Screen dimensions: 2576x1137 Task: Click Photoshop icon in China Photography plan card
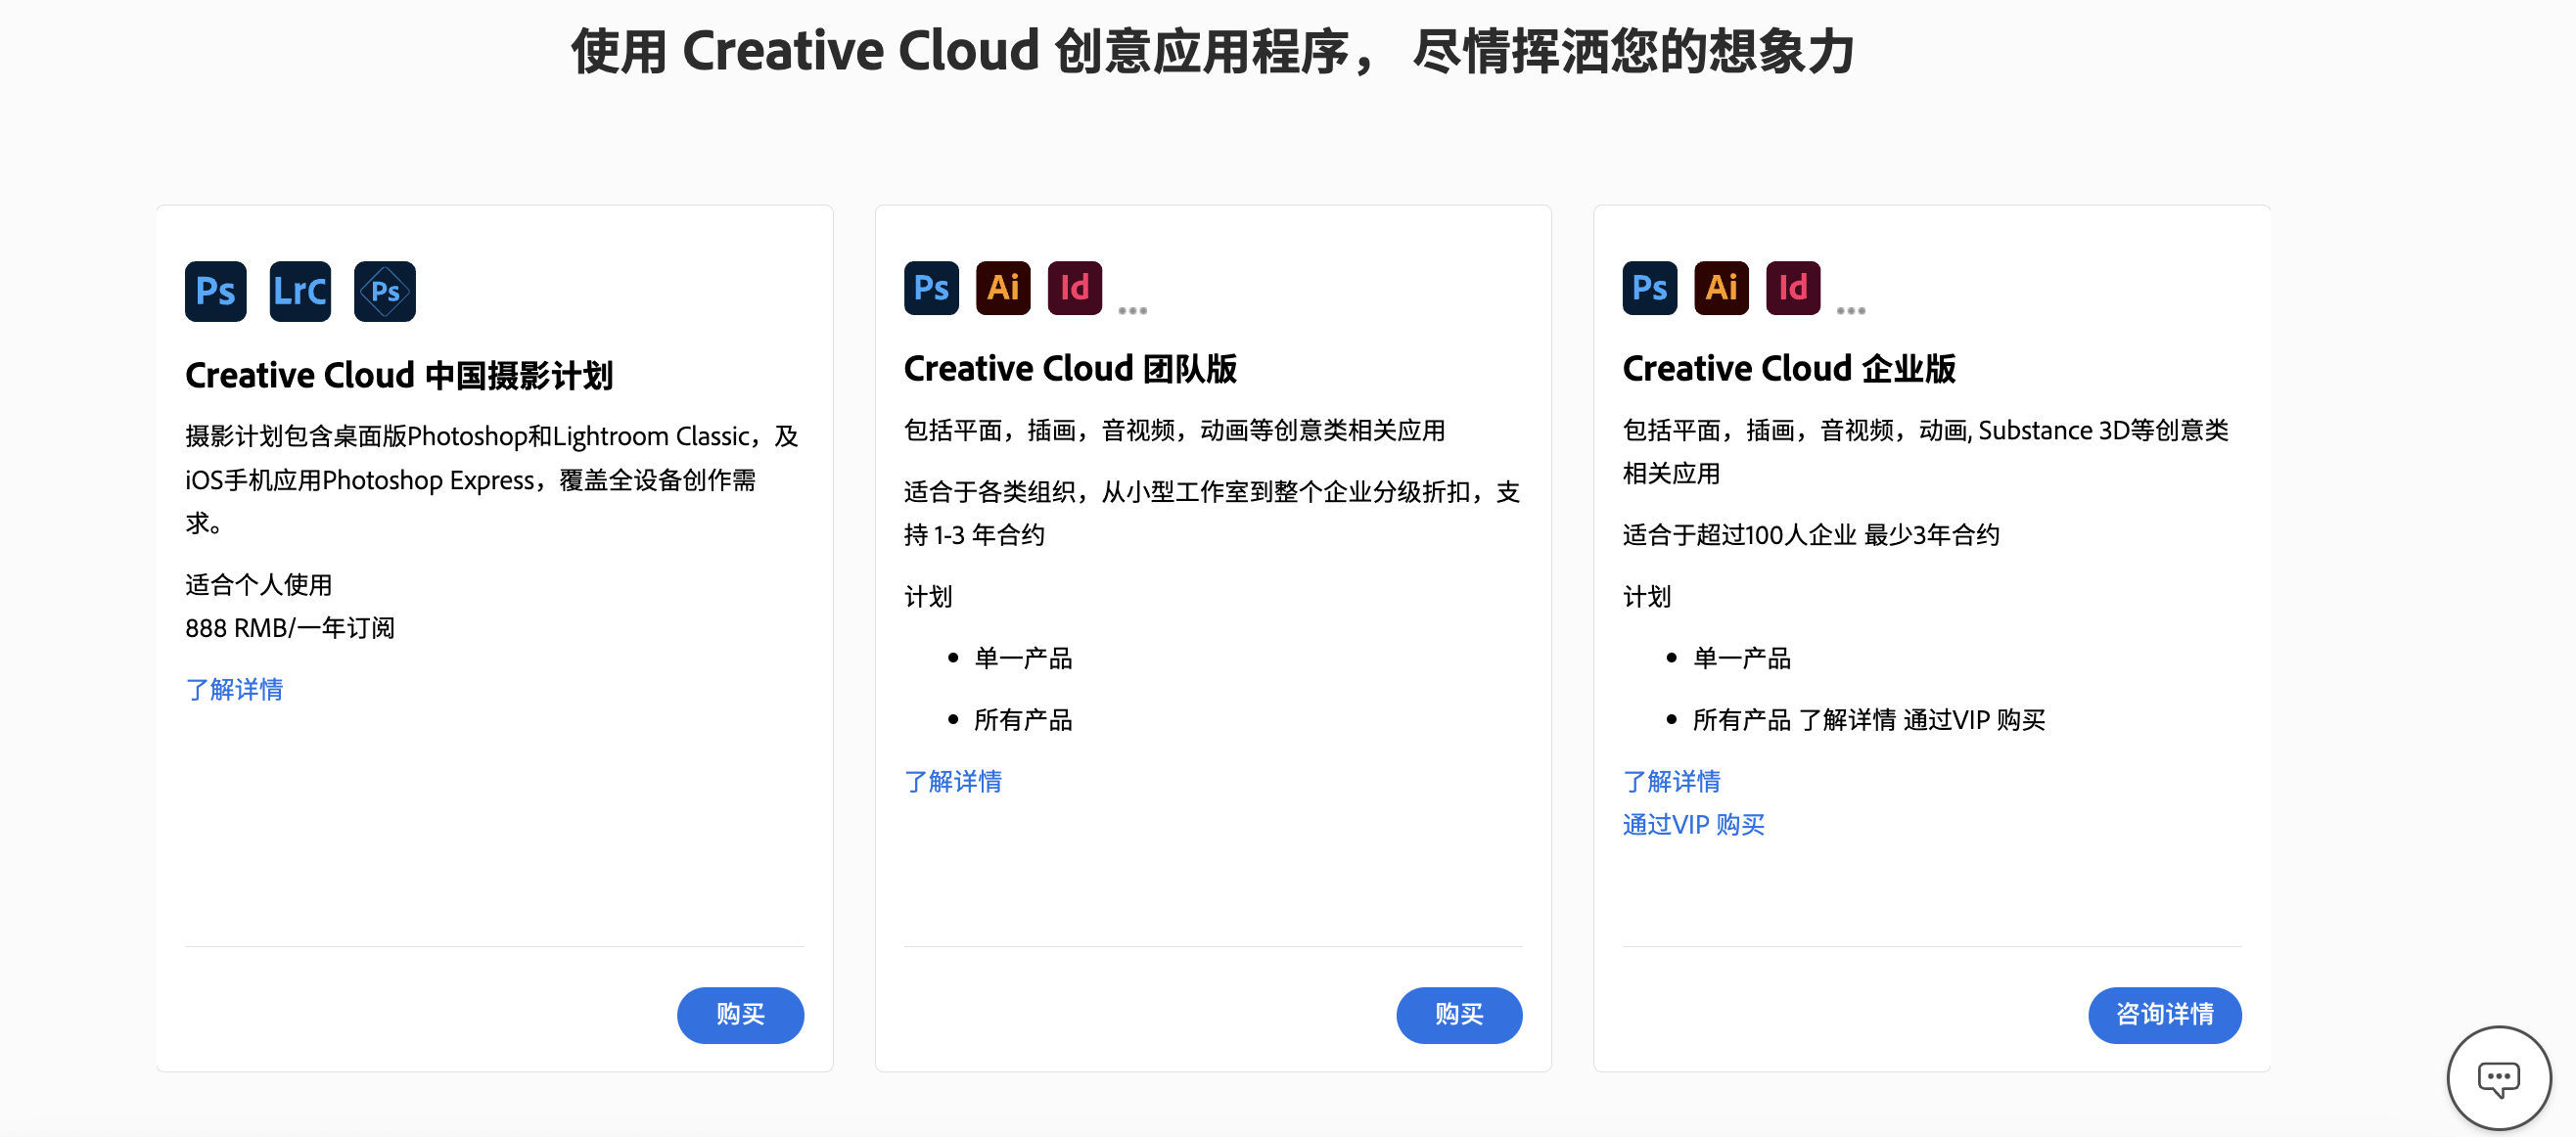(215, 291)
